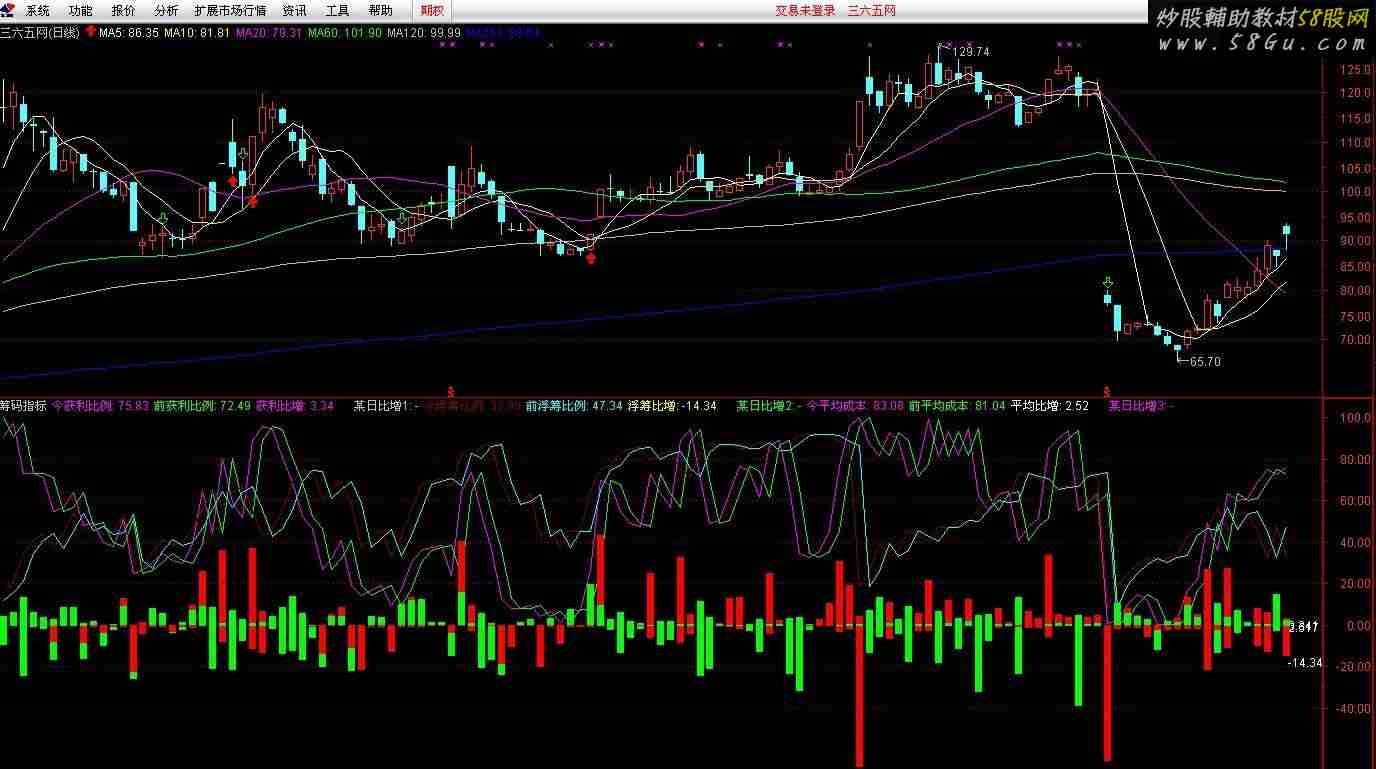
Task: Click 交易未登录 status text
Action: point(805,11)
